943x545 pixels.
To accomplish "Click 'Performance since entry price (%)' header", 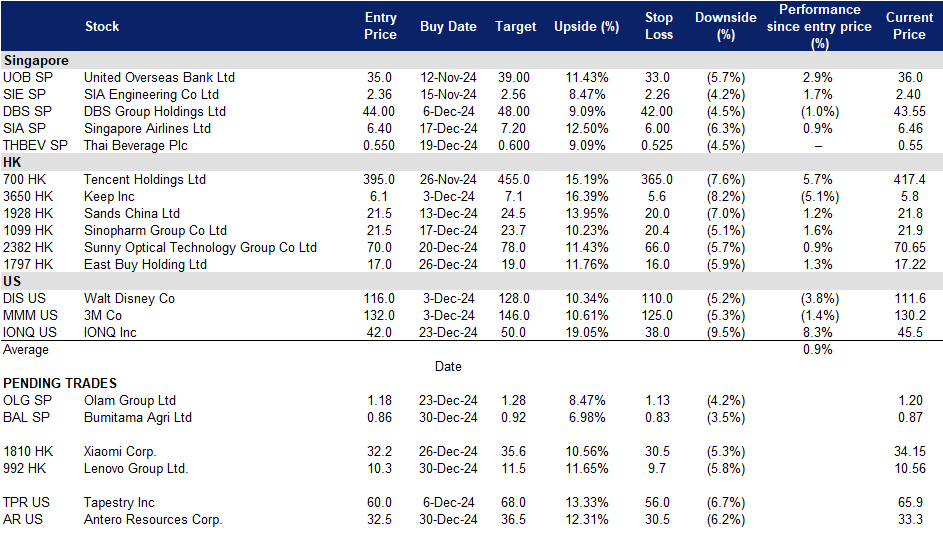I will click(819, 26).
